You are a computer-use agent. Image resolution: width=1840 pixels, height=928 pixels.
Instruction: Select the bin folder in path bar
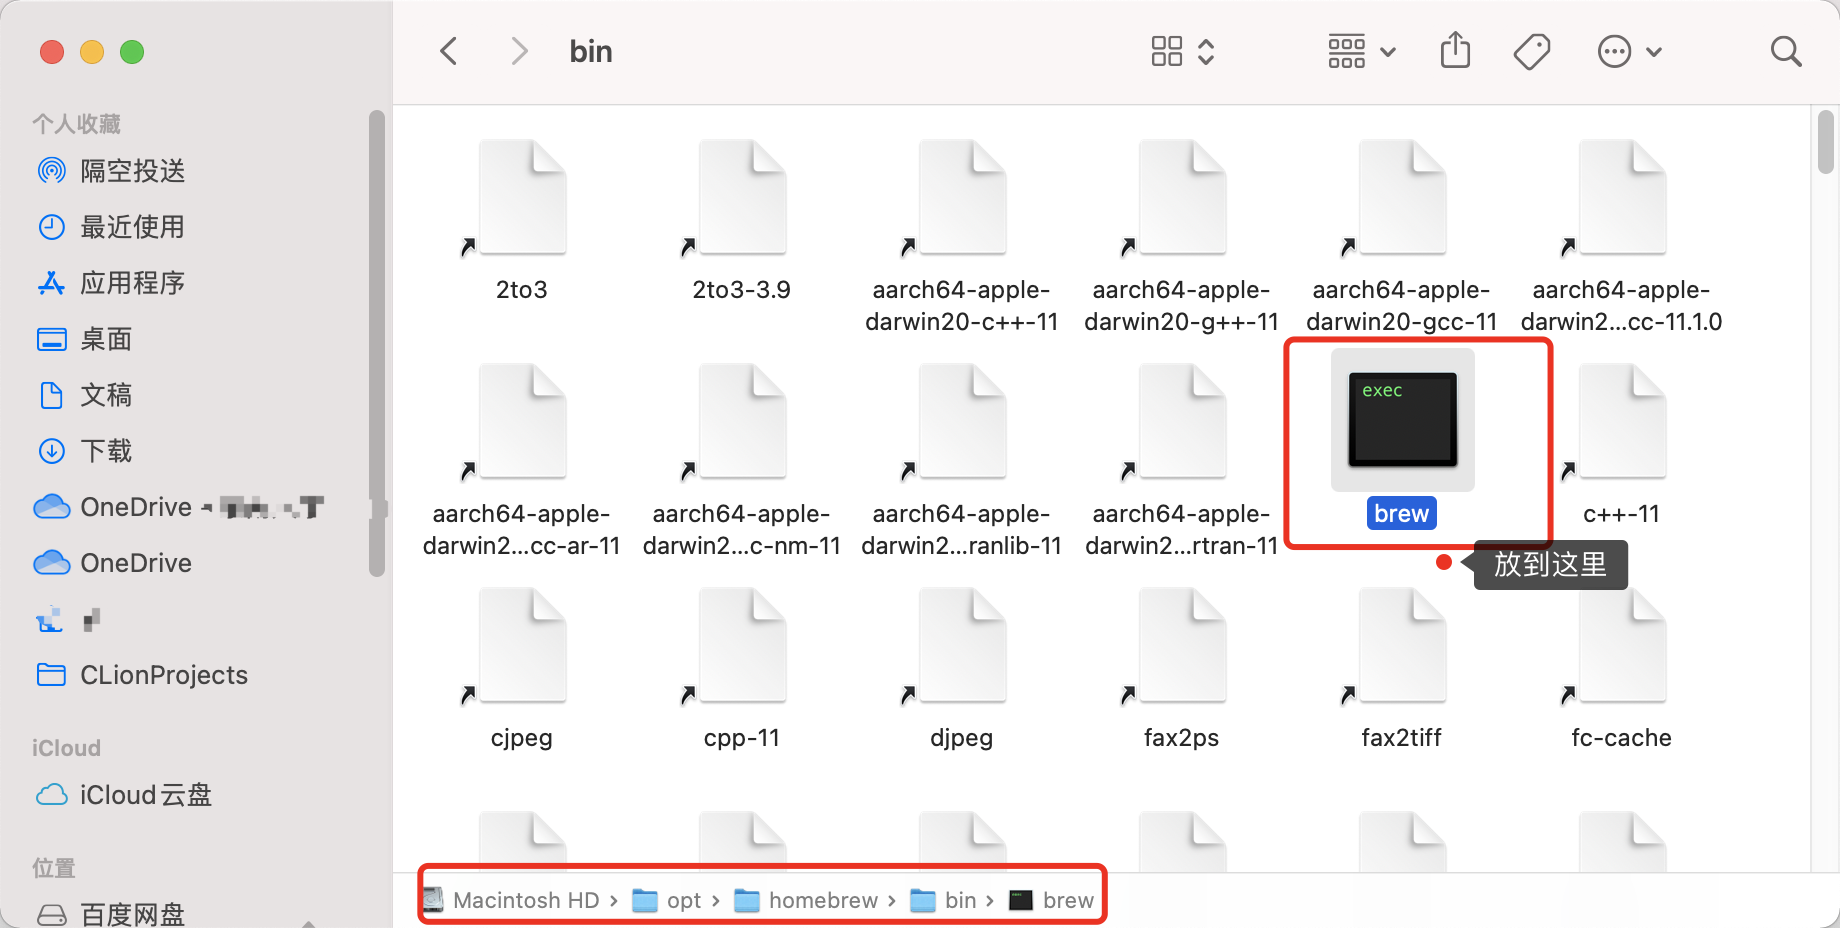959,899
